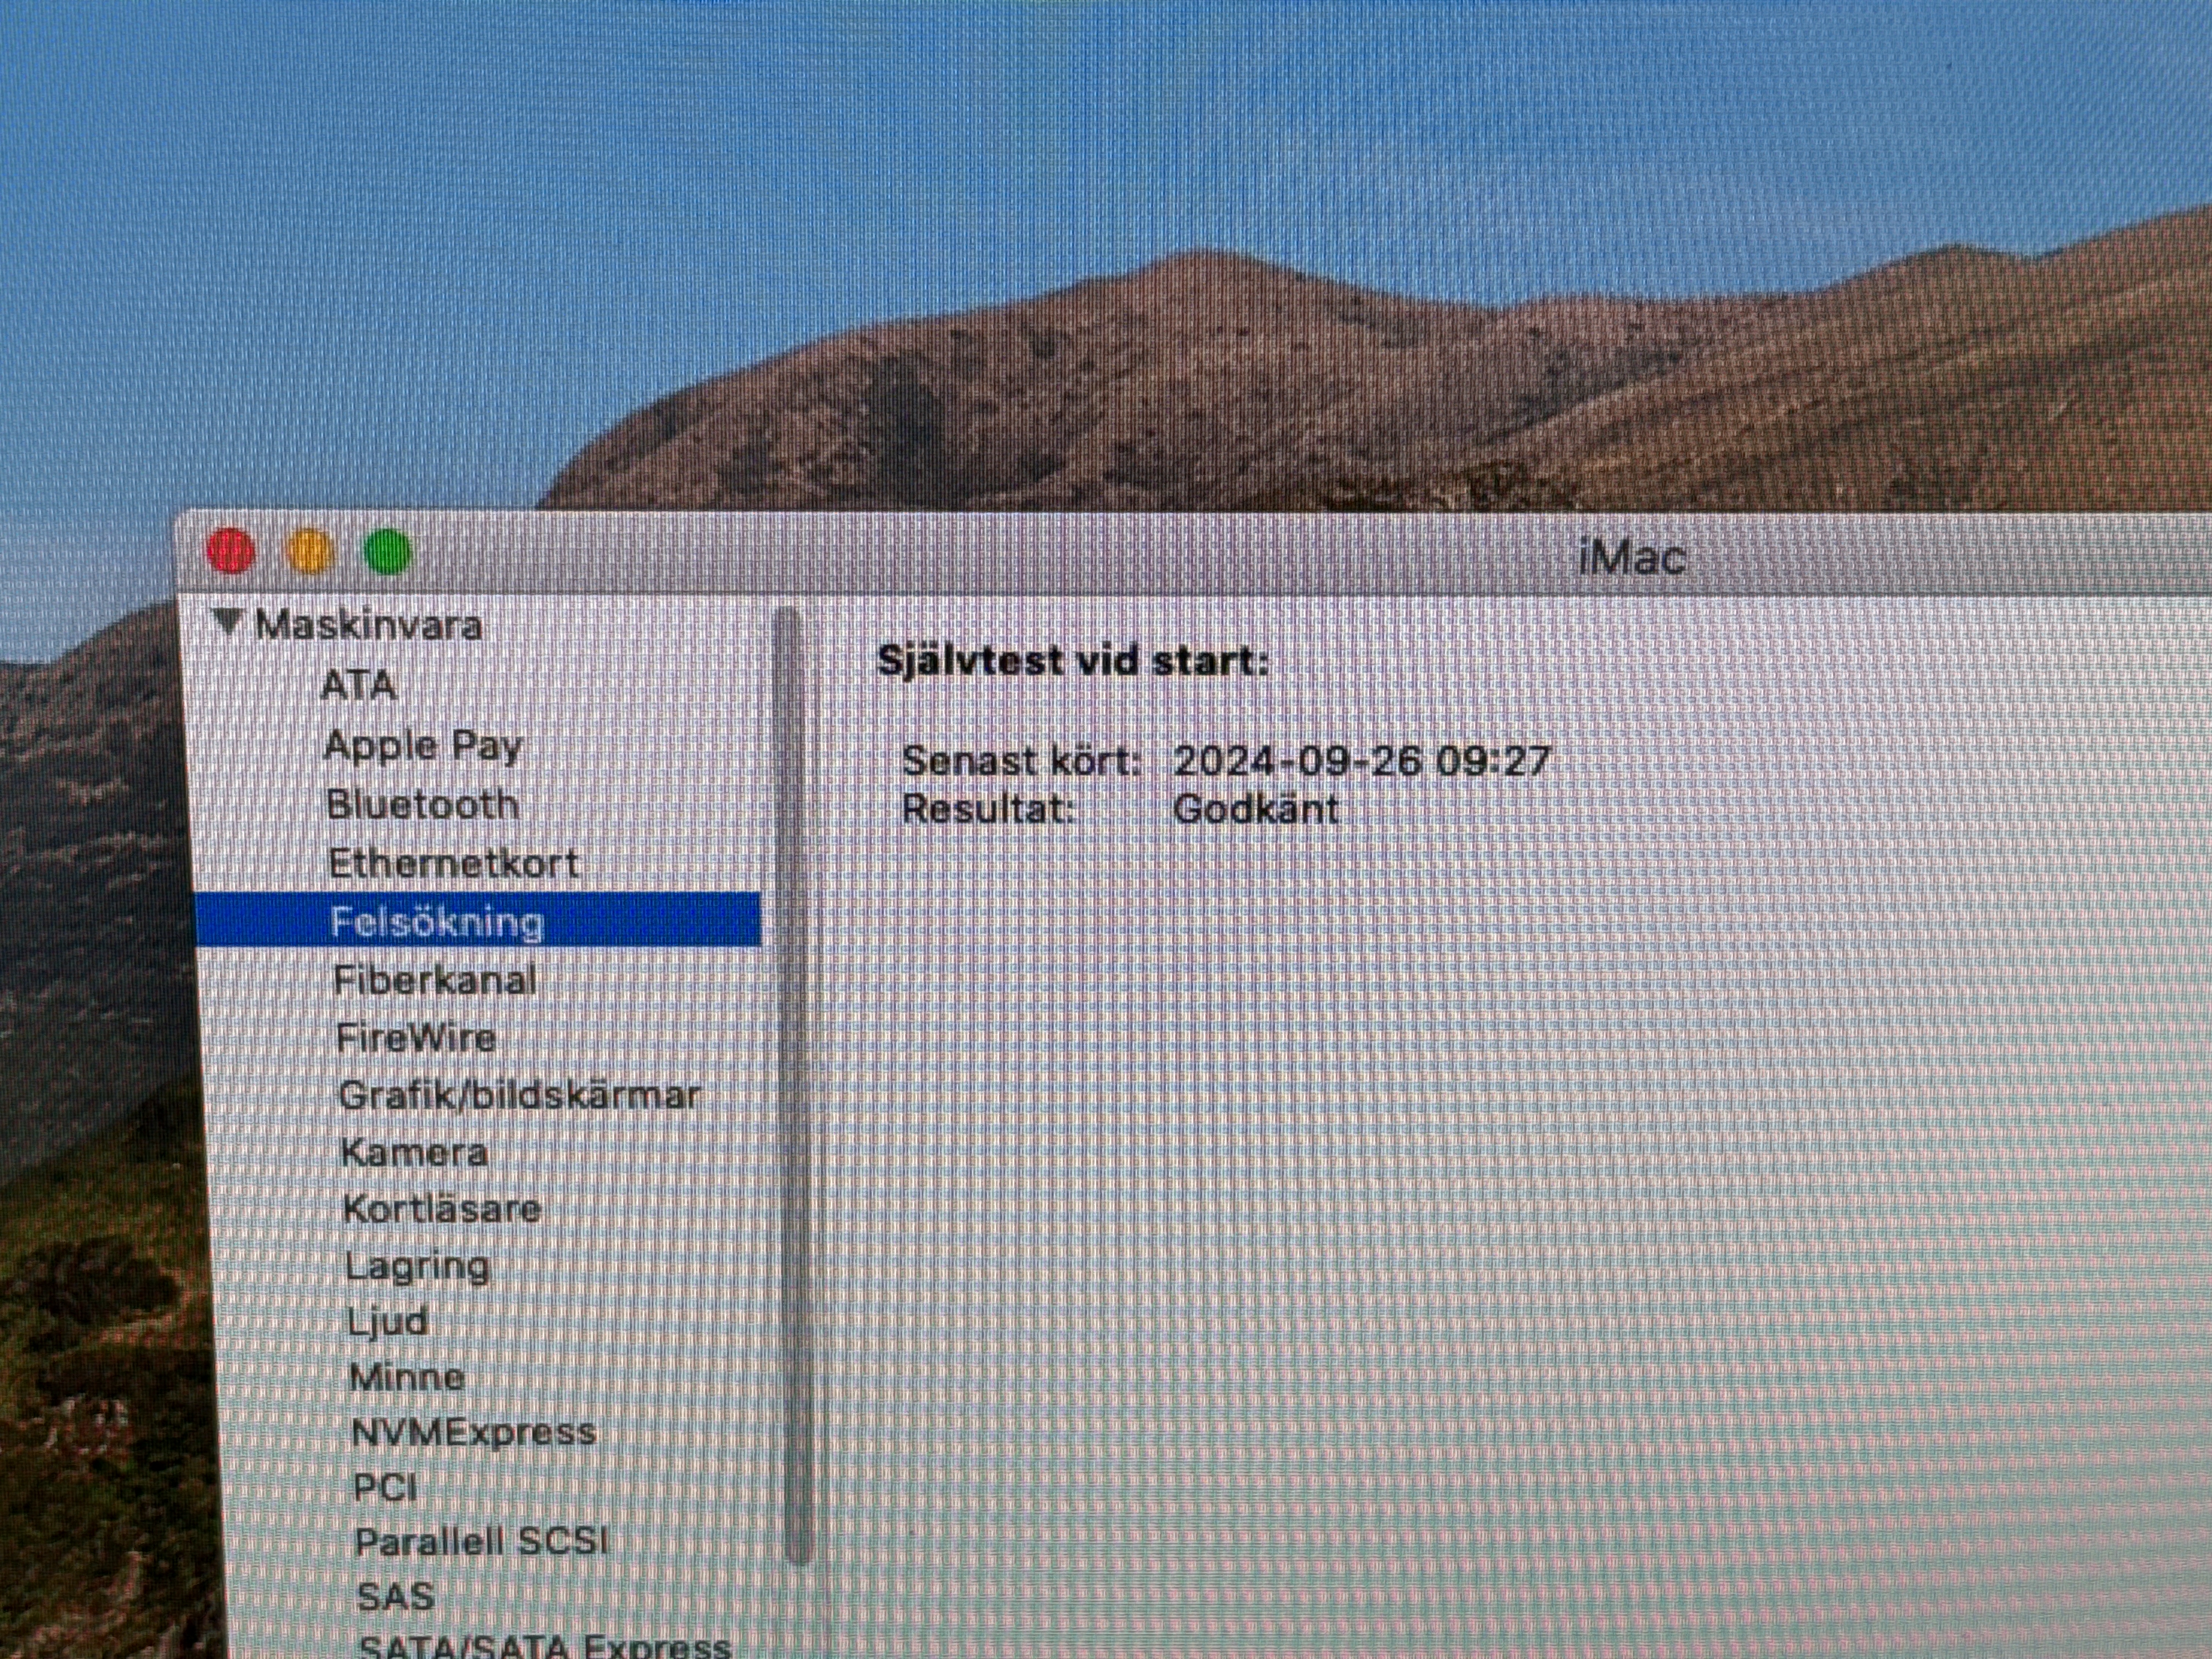Click the green zoom window button

coord(387,552)
